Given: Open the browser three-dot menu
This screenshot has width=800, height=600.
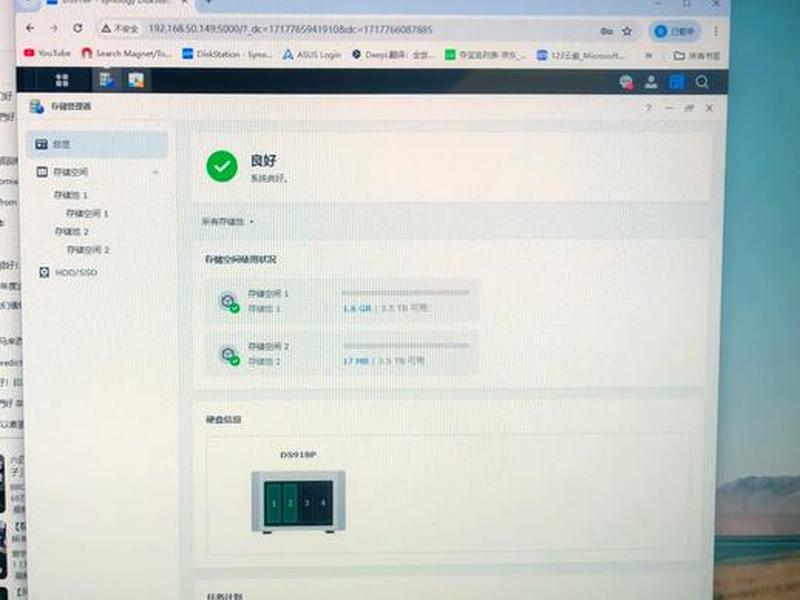Looking at the screenshot, I should 715,31.
